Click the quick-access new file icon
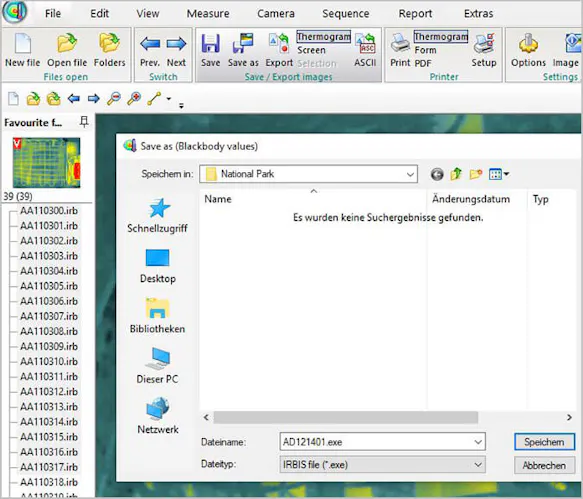 coord(13,99)
